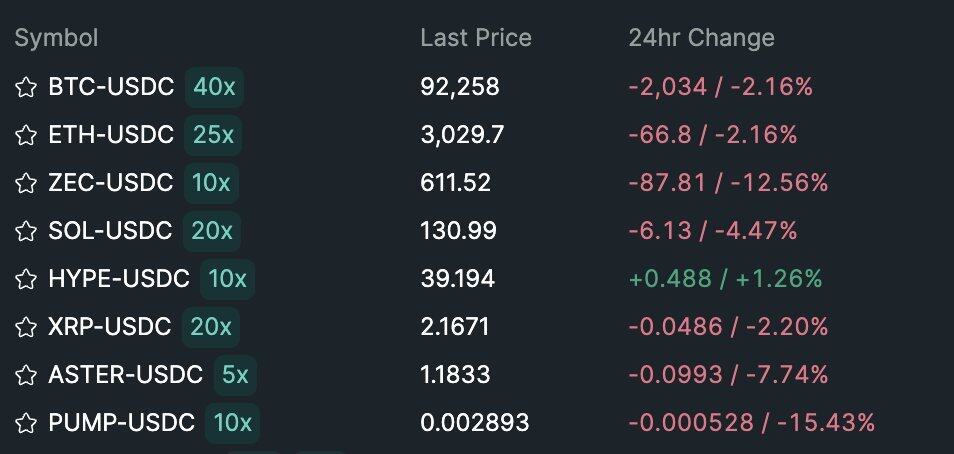Sort by Last Price column header
The image size is (954, 454).
click(475, 38)
